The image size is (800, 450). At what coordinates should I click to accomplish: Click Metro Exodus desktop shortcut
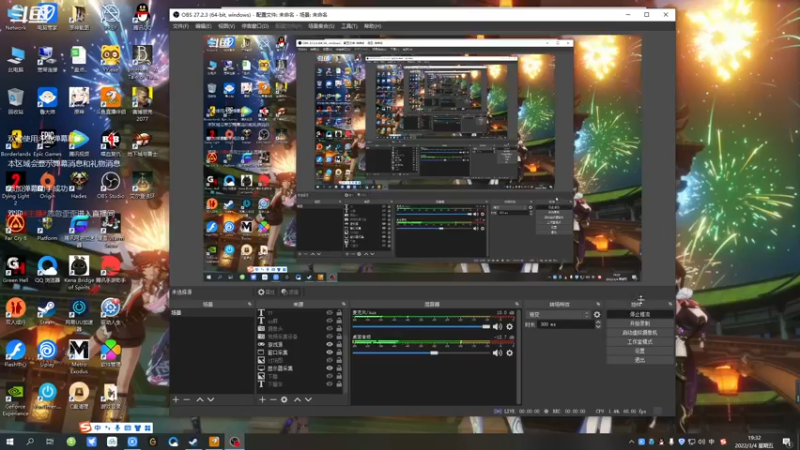pyautogui.click(x=79, y=357)
